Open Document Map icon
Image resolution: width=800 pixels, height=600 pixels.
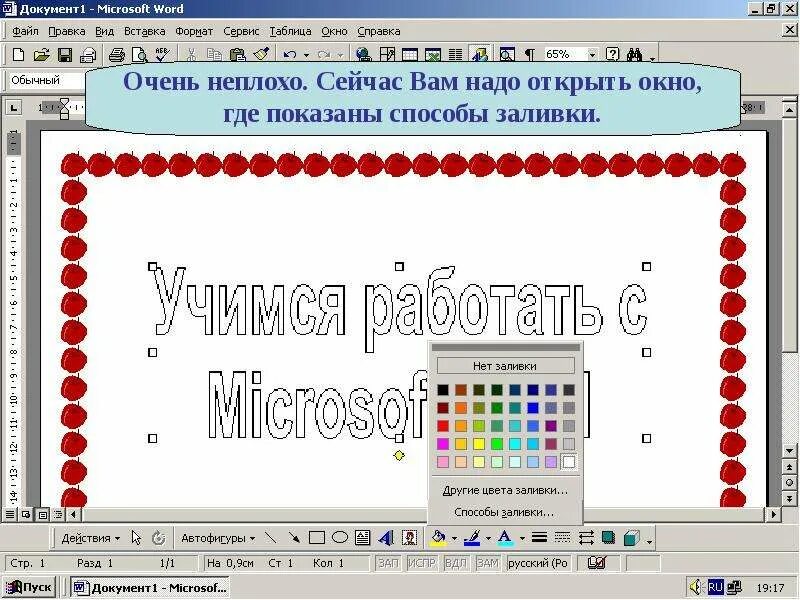pos(507,54)
